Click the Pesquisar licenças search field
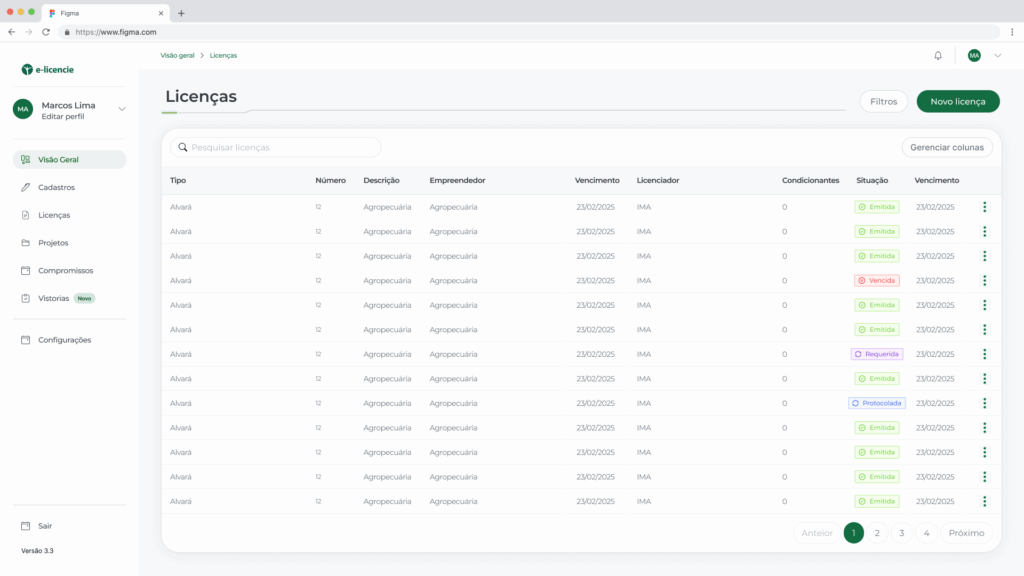1024x576 pixels. 280,147
